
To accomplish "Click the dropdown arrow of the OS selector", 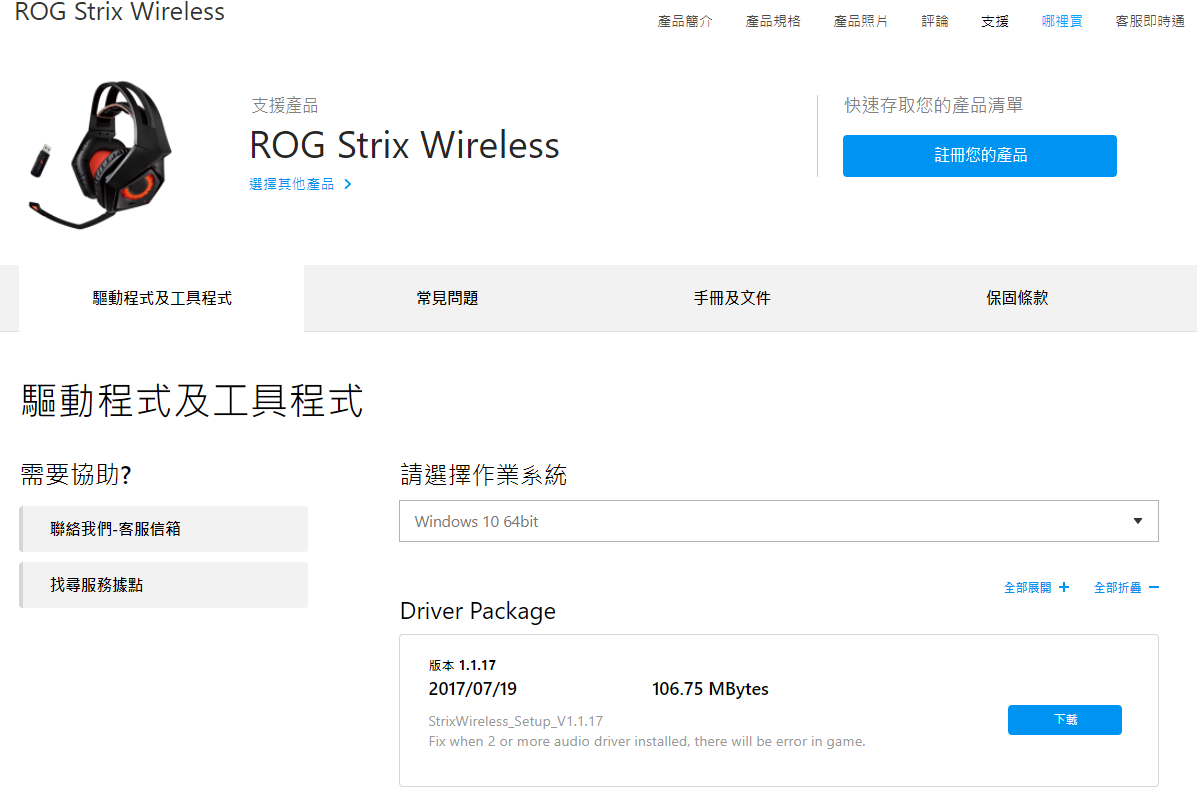I will pyautogui.click(x=1137, y=522).
